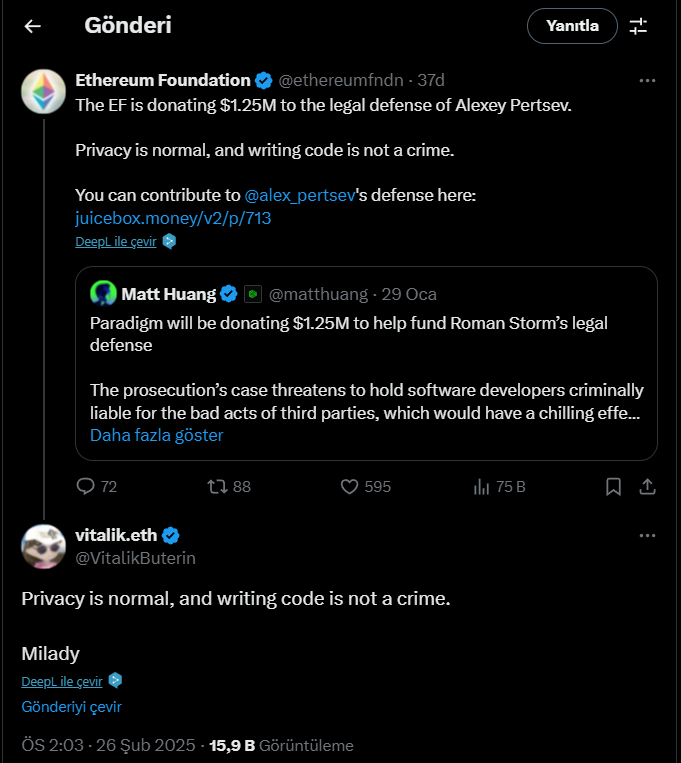Screen dimensions: 681x763
Task: Click the repost icon with 88
Action: click(217, 486)
